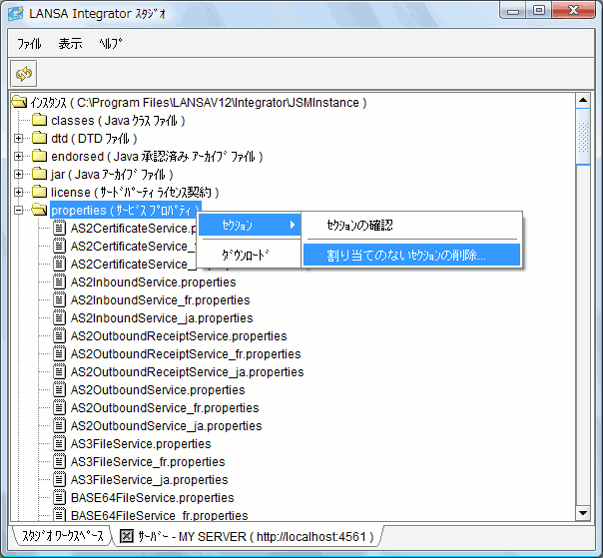Viewport: 603px width, 558px height.
Task: Click file icon of AS2InboundService_fr.properties
Action: 59,300
